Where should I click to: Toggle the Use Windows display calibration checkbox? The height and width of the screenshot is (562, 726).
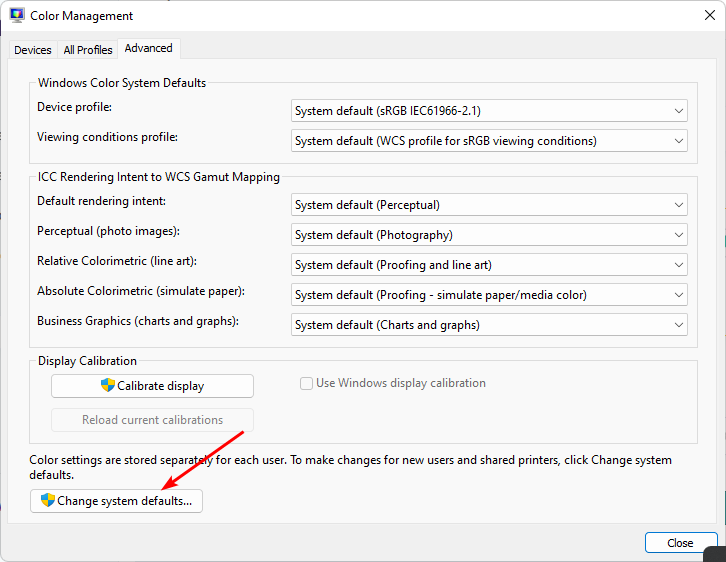click(307, 383)
